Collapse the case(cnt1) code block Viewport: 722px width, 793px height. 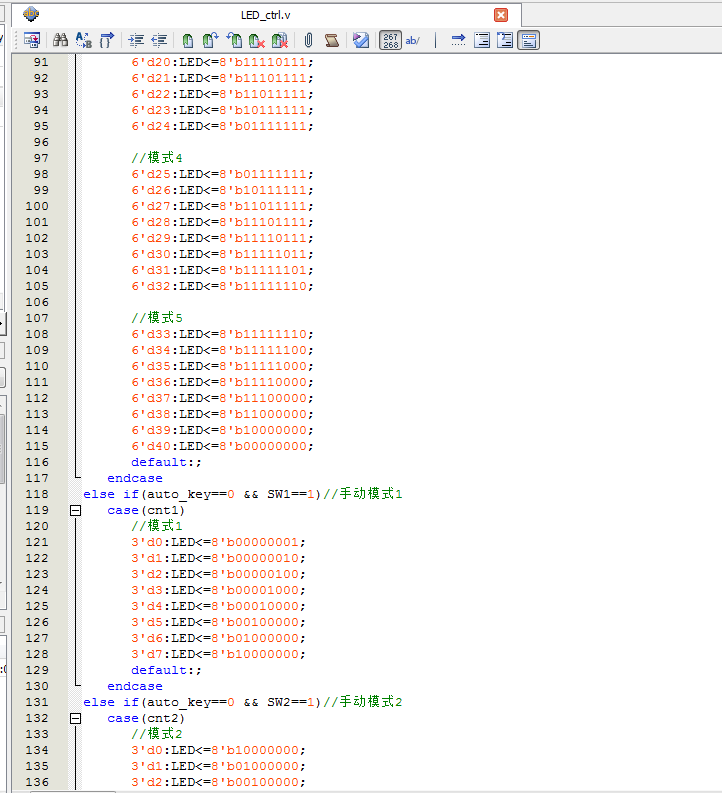[75, 510]
